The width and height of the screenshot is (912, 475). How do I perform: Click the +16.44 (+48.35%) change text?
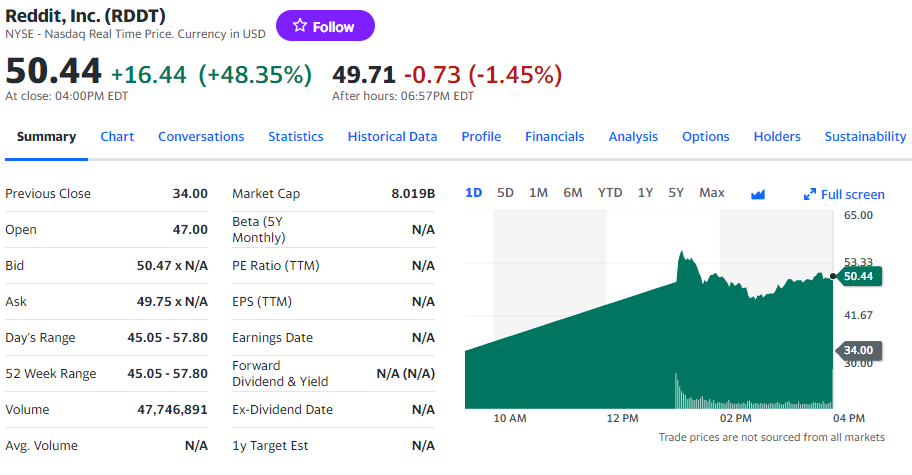tap(212, 75)
